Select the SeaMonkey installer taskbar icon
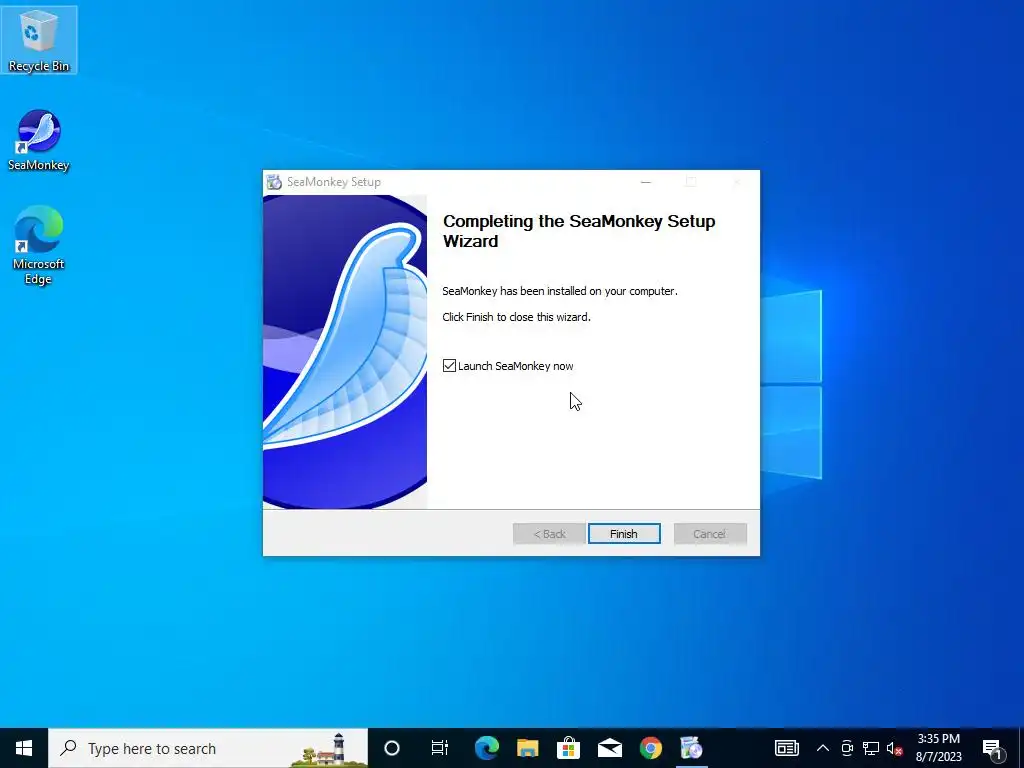This screenshot has width=1024, height=768. click(691, 748)
